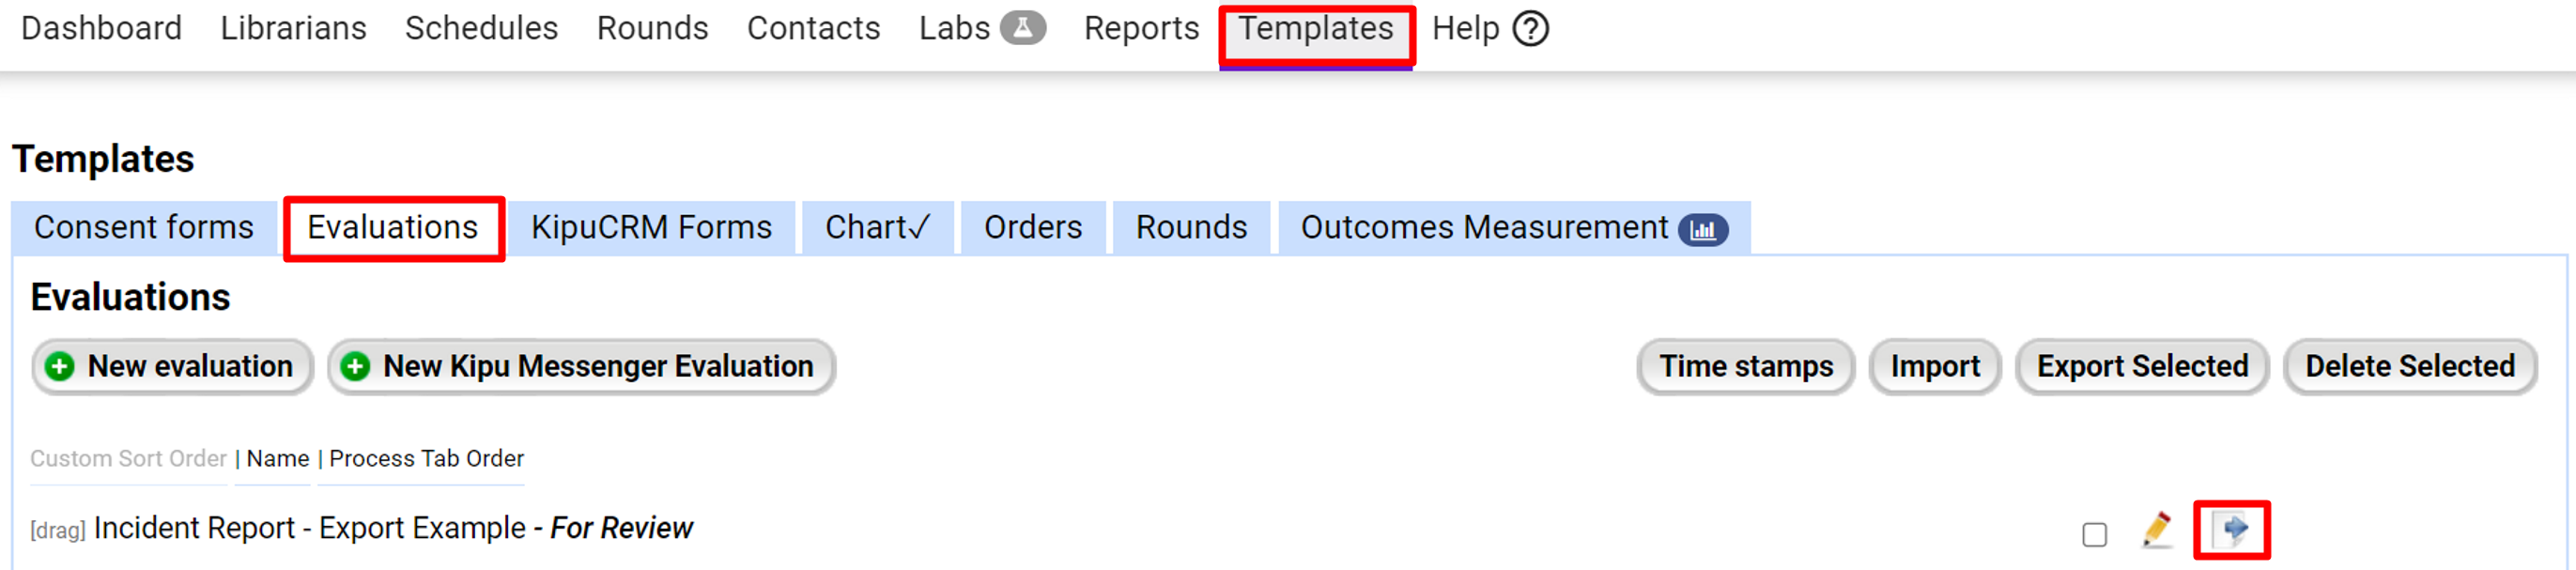The image size is (2576, 570).
Task: Click the blue export arrow icon
Action: pos(2232,529)
